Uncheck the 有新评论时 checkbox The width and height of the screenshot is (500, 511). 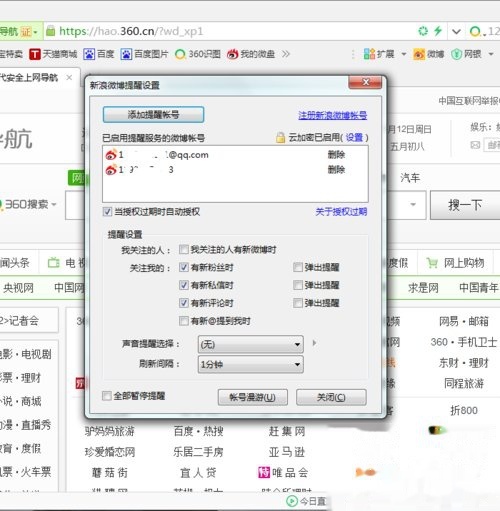pyautogui.click(x=184, y=303)
